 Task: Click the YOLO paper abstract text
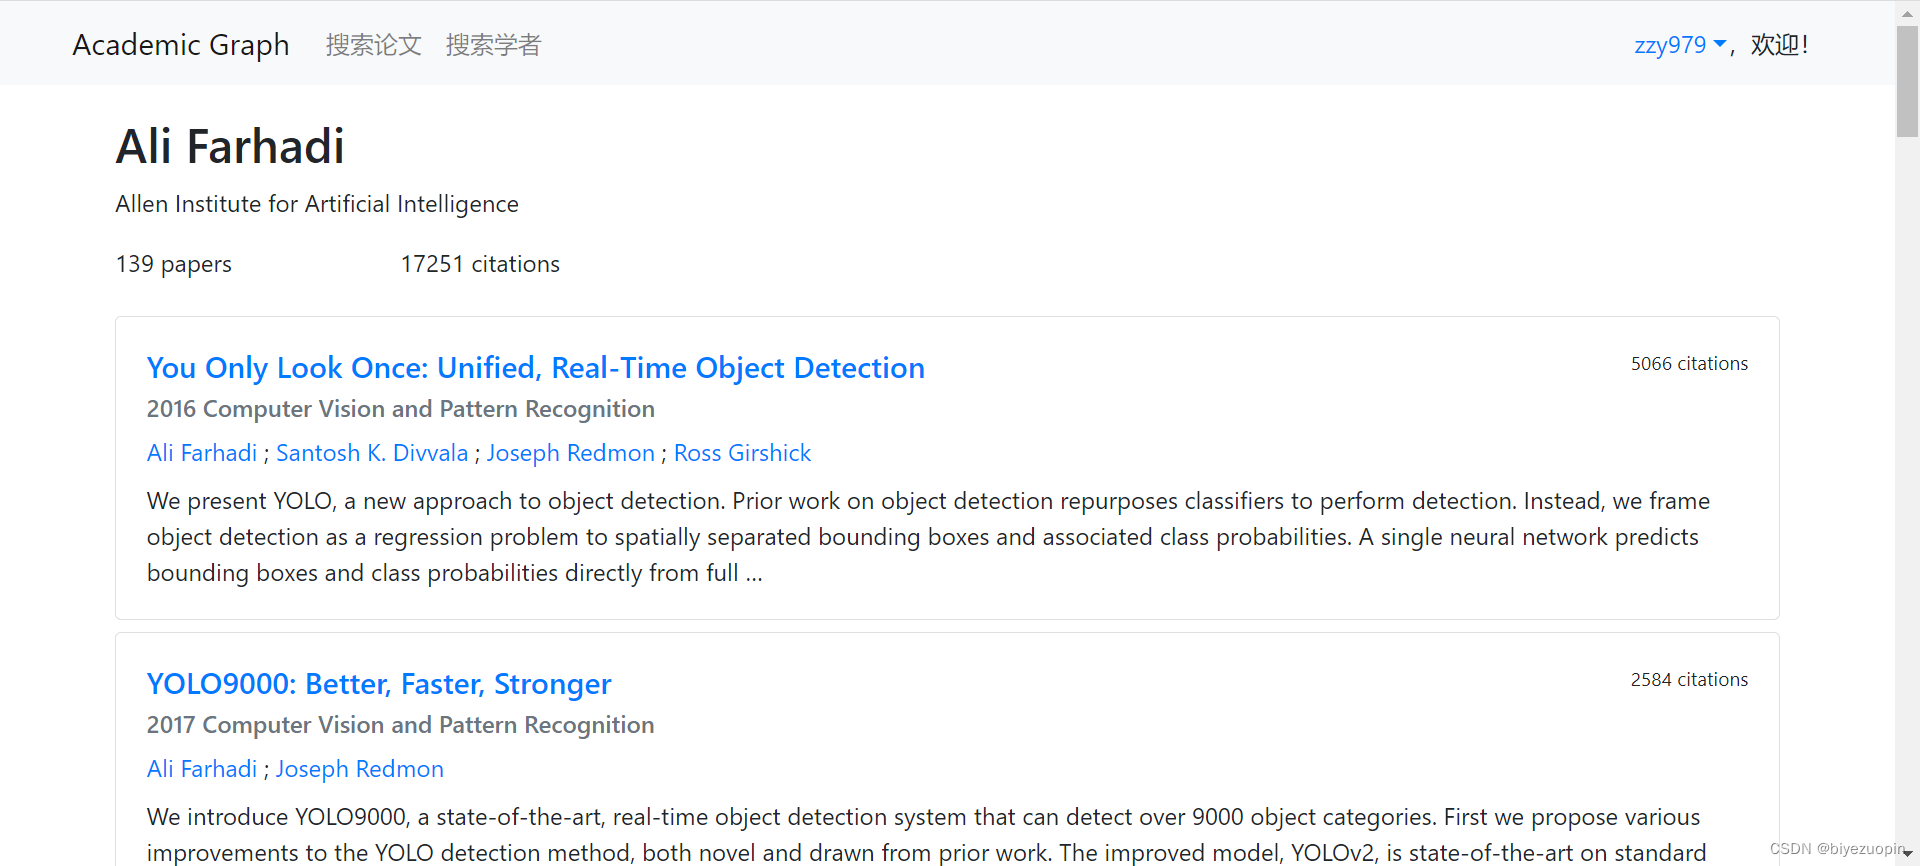click(928, 537)
